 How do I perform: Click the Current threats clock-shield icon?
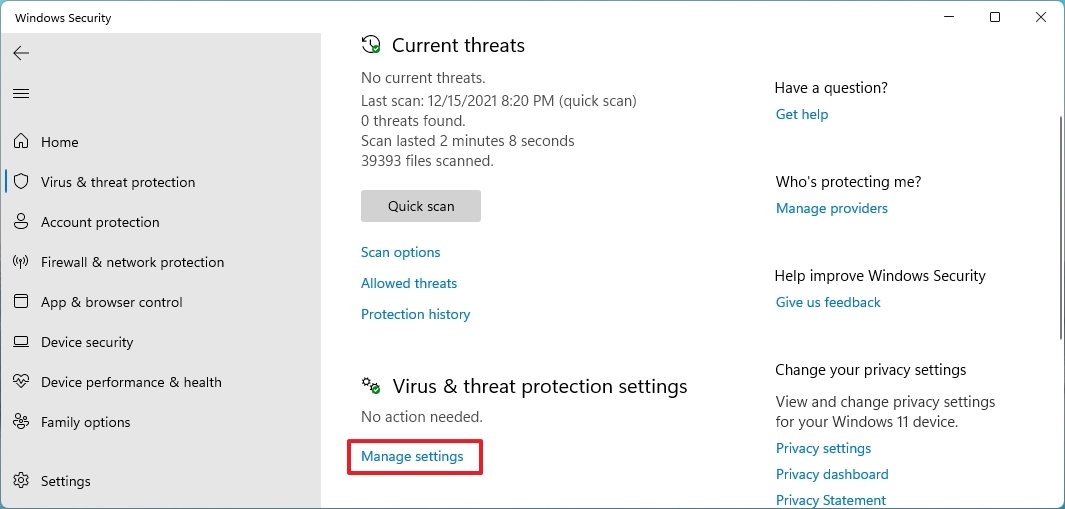pos(371,45)
